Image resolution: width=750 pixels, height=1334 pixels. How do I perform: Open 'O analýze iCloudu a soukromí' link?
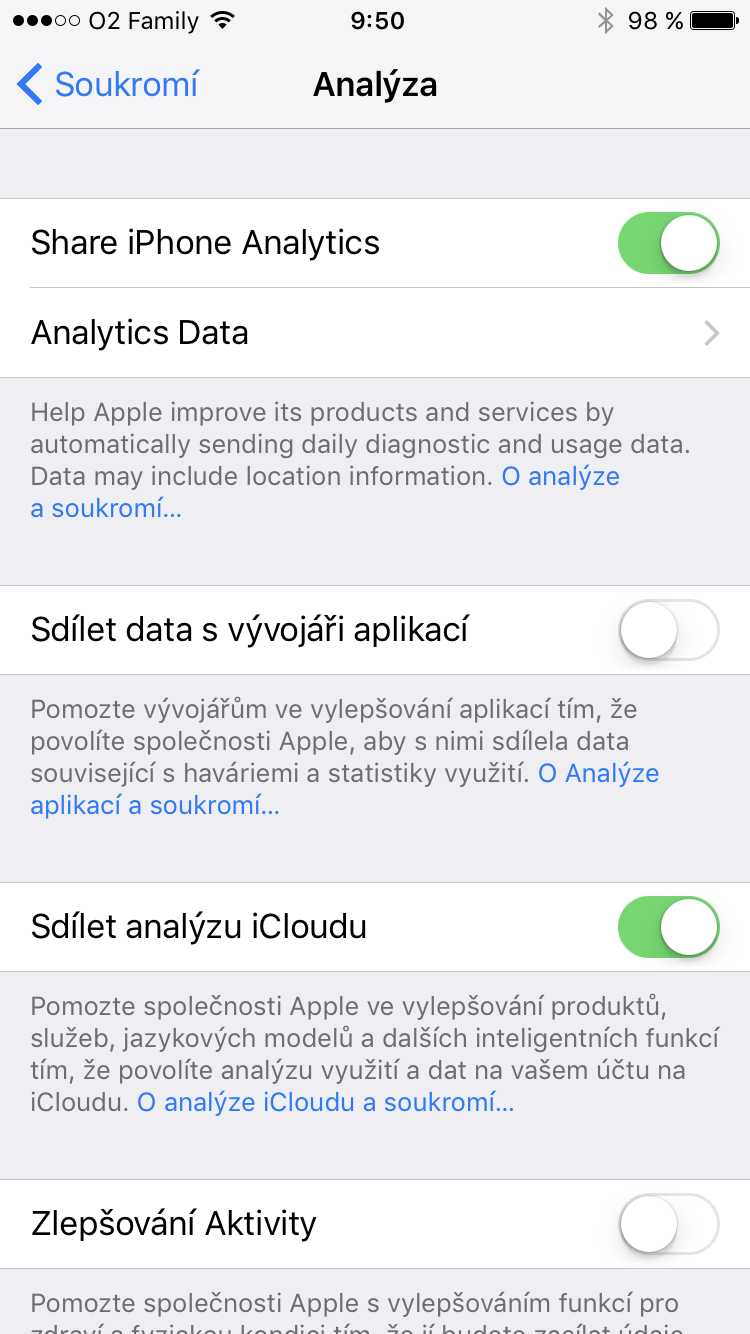(x=325, y=1103)
